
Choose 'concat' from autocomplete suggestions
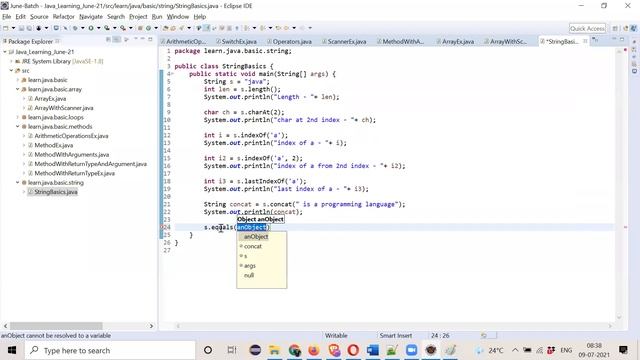253,247
